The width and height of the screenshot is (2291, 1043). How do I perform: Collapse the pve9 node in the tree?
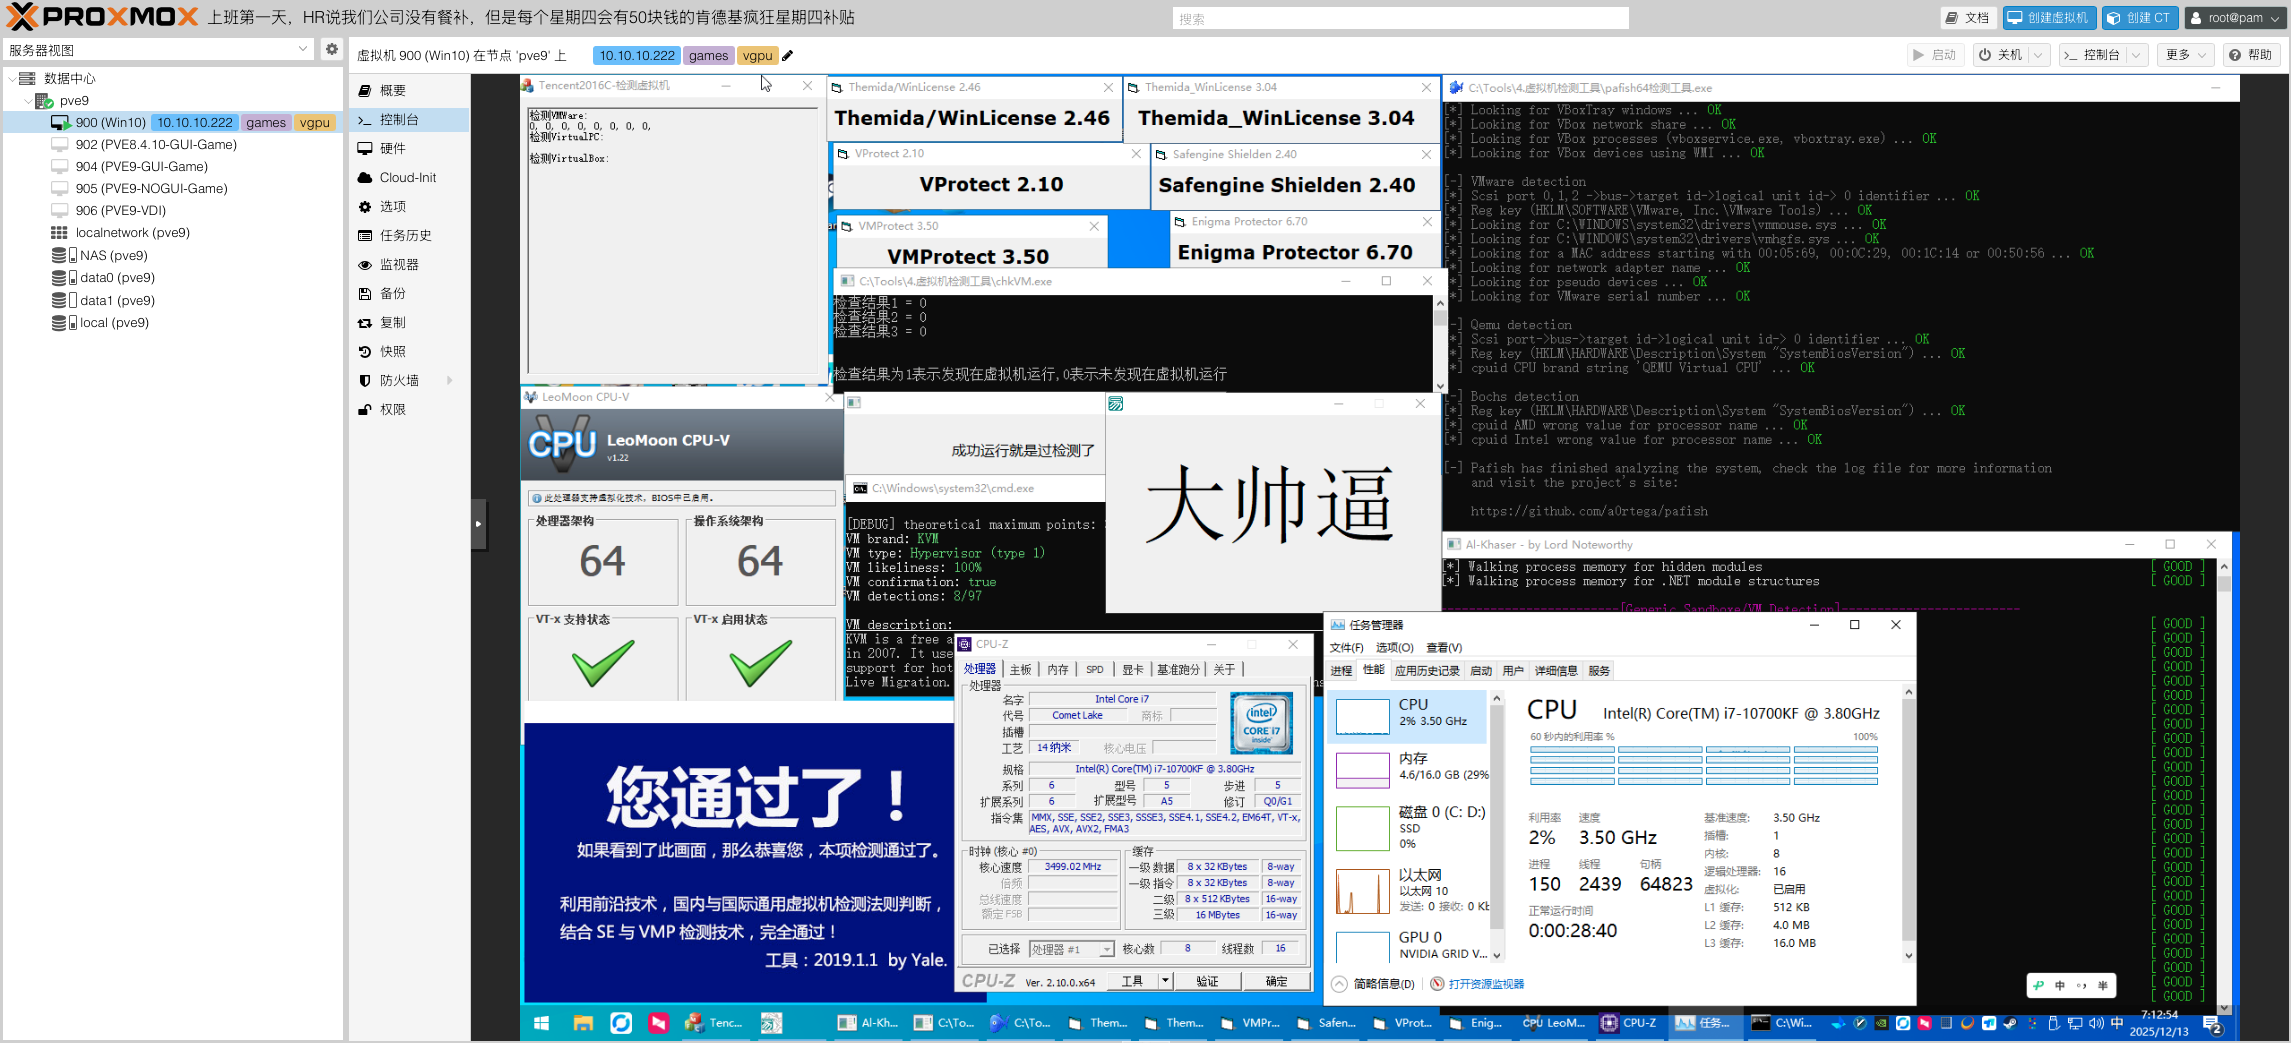pyautogui.click(x=27, y=101)
